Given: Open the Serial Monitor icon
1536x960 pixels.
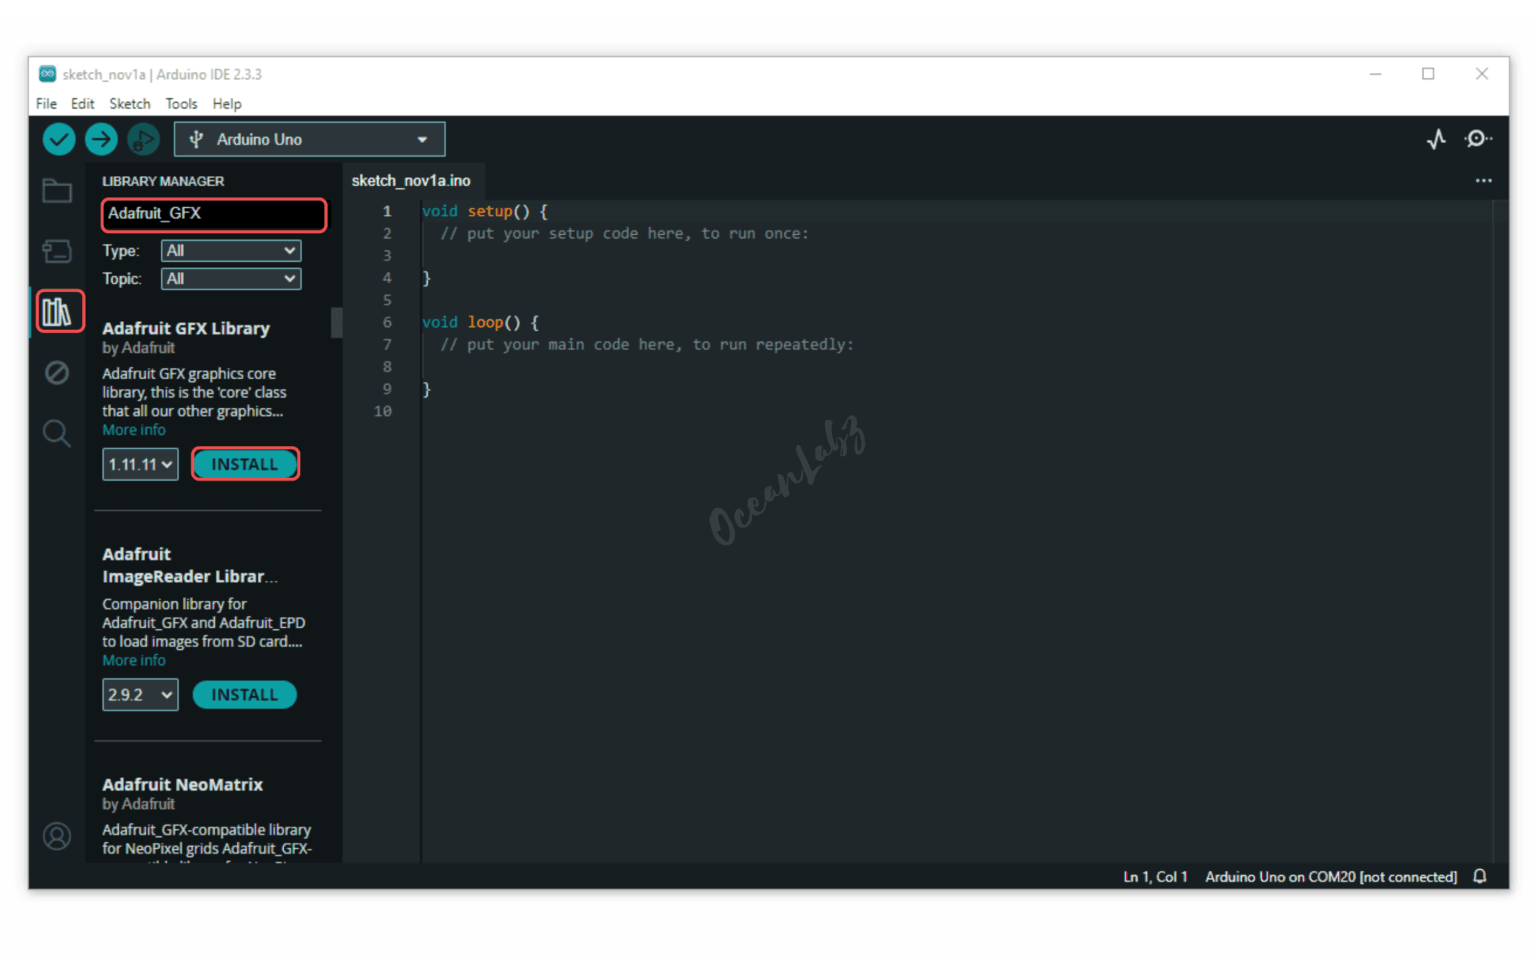Looking at the screenshot, I should coord(1477,139).
